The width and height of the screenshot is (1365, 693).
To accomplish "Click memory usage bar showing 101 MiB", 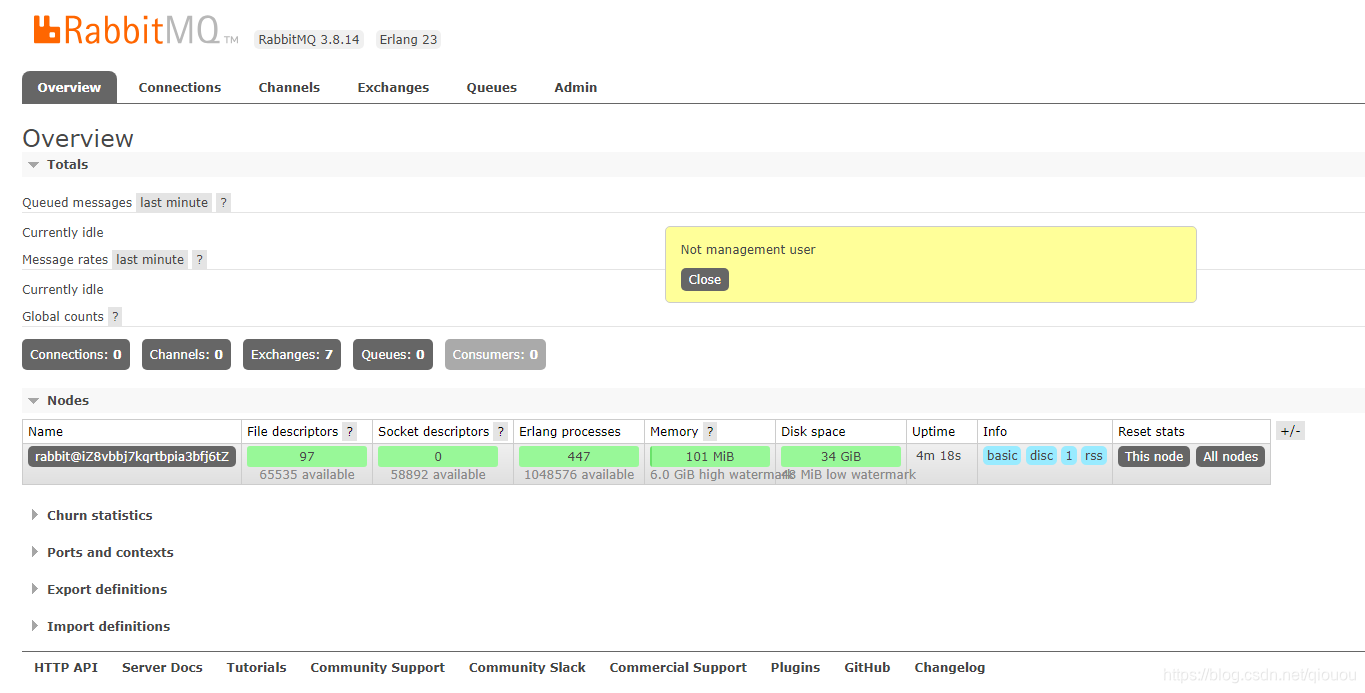I will pyautogui.click(x=710, y=456).
